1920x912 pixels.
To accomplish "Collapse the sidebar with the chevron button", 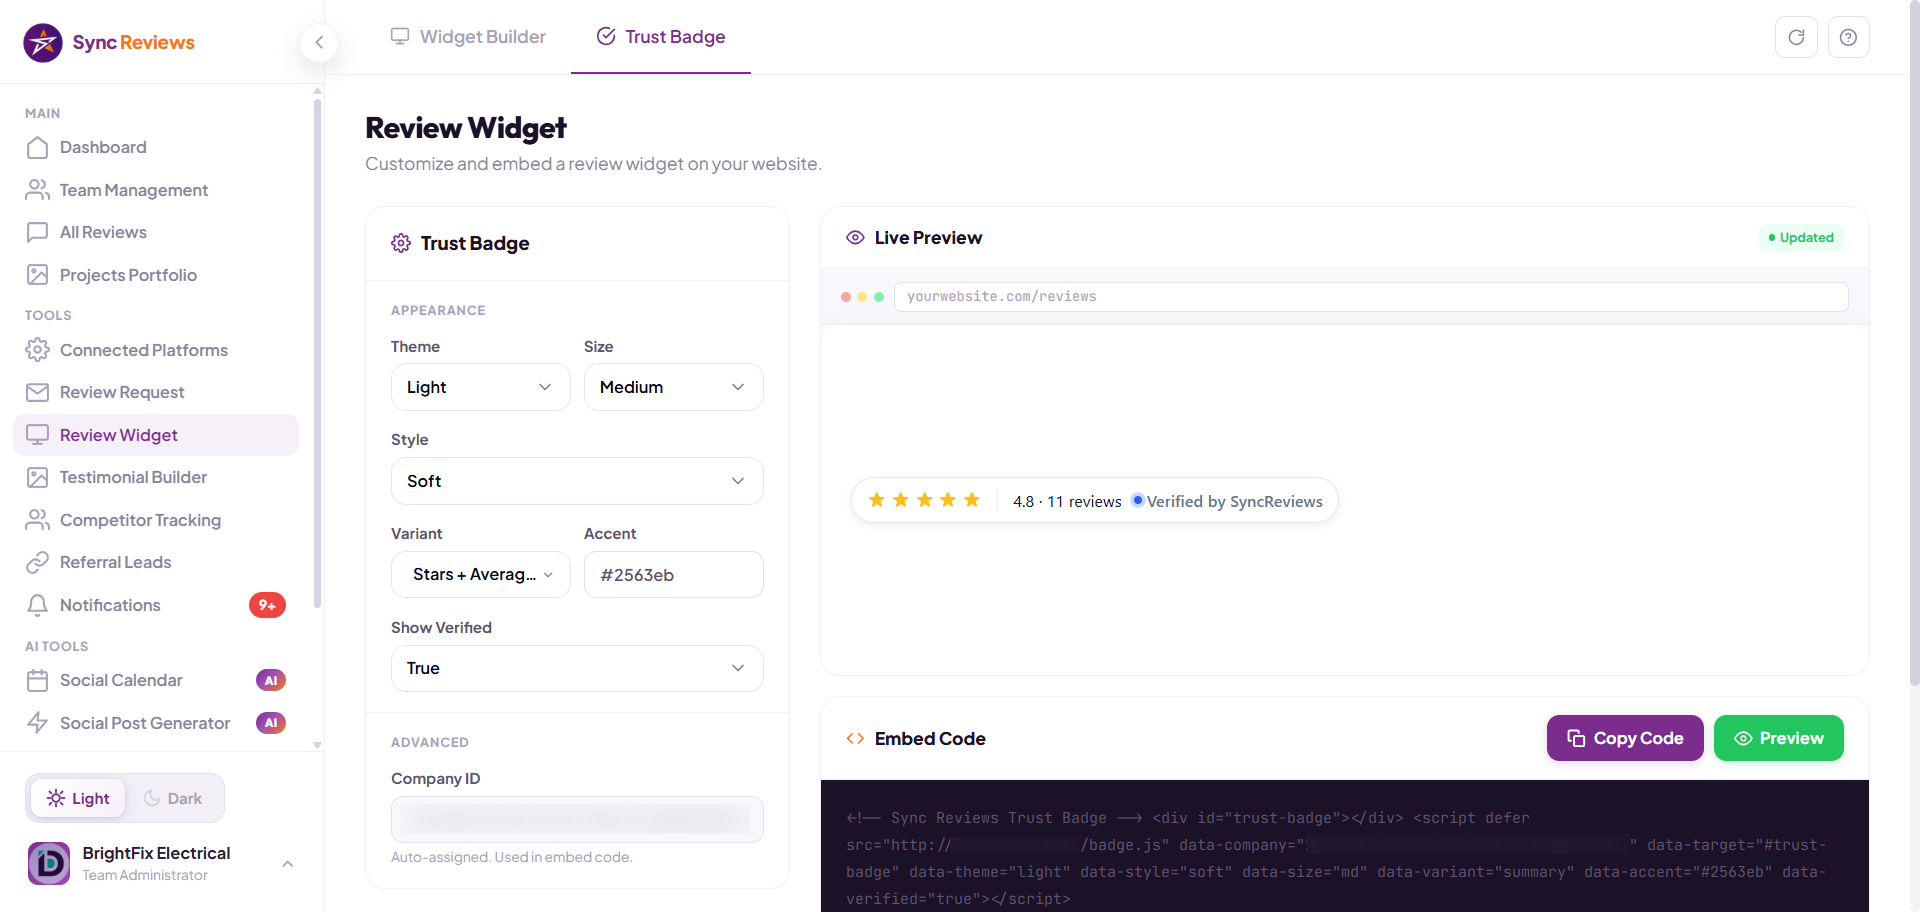I will coord(319,42).
